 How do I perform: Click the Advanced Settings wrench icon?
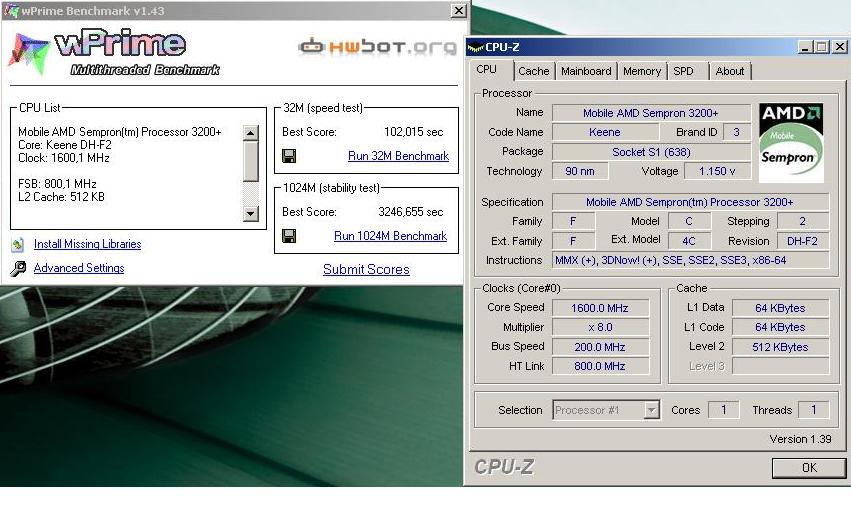(18, 269)
